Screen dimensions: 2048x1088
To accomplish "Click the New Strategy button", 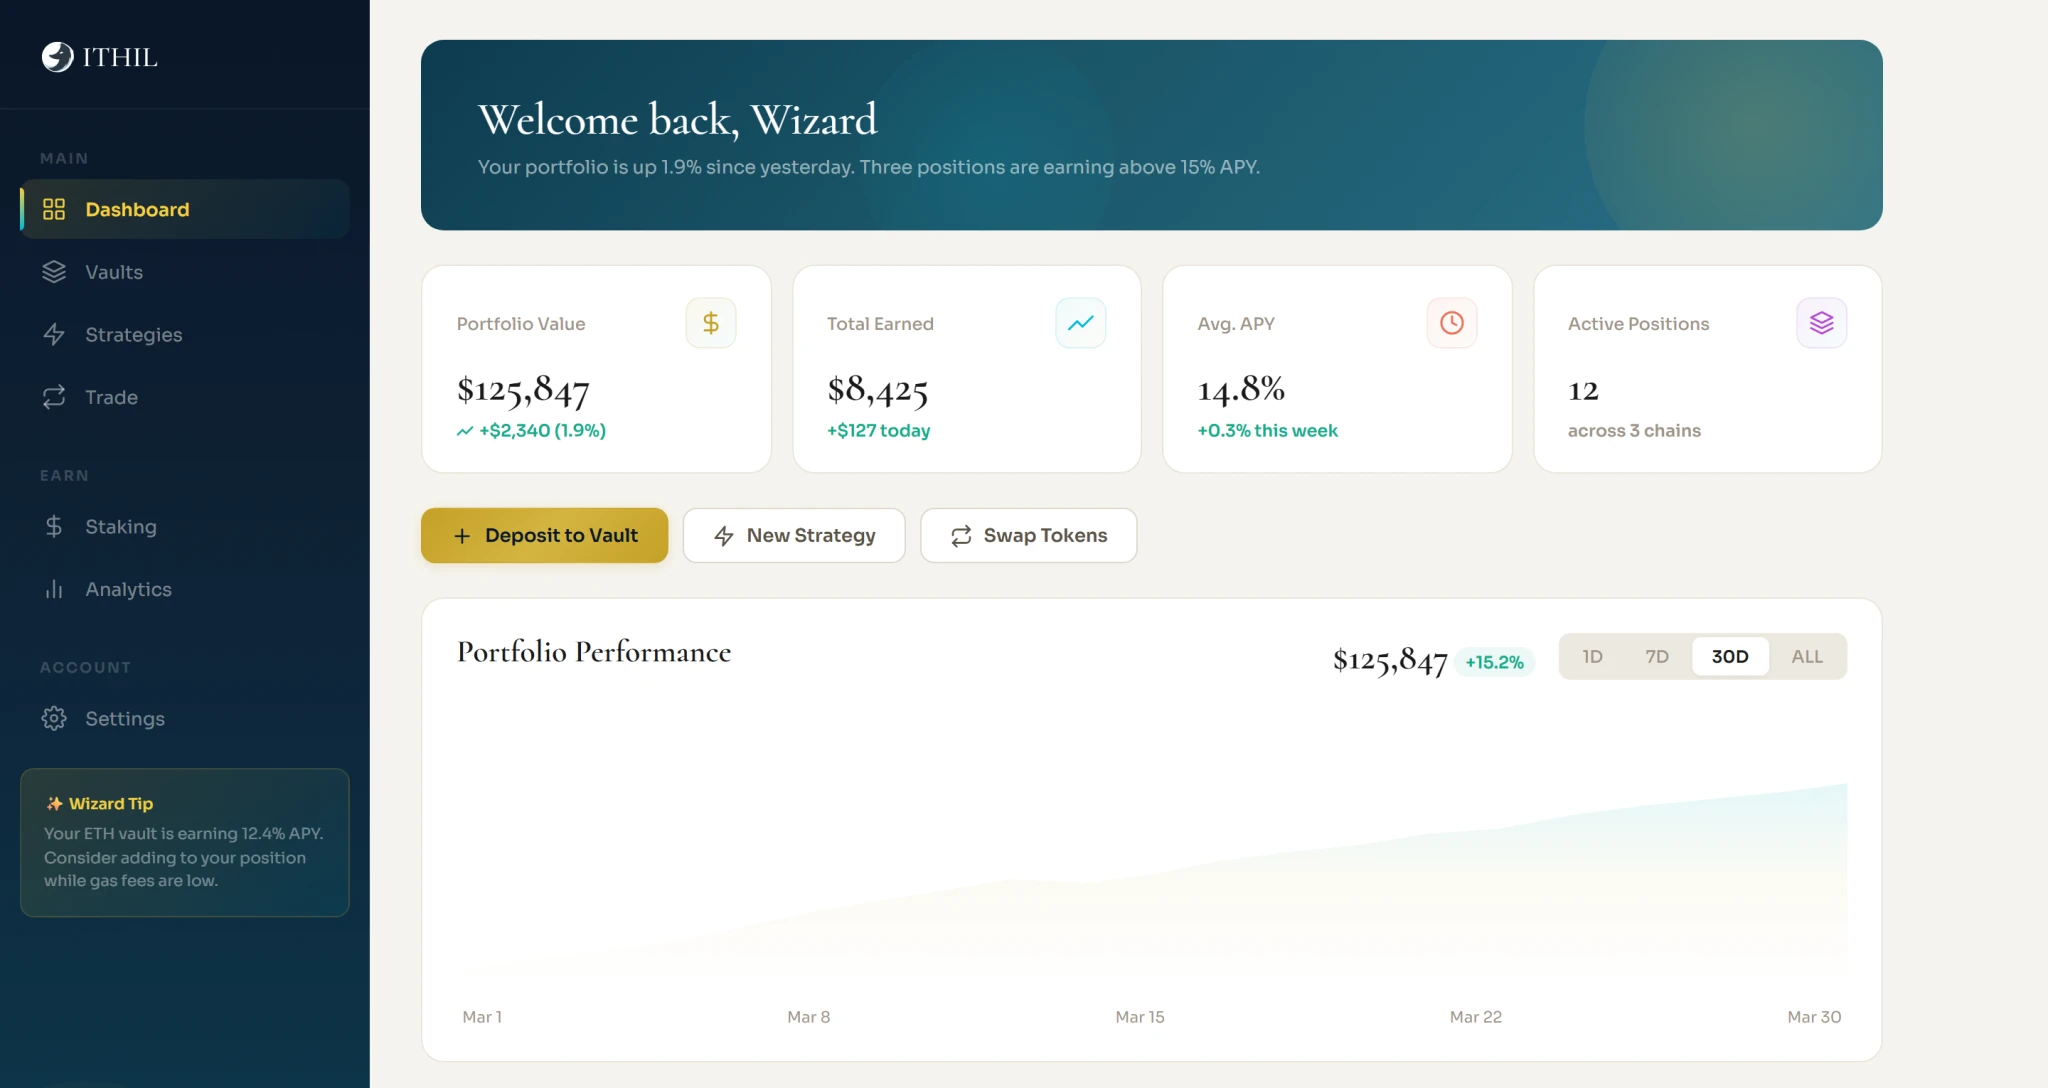I will (794, 535).
